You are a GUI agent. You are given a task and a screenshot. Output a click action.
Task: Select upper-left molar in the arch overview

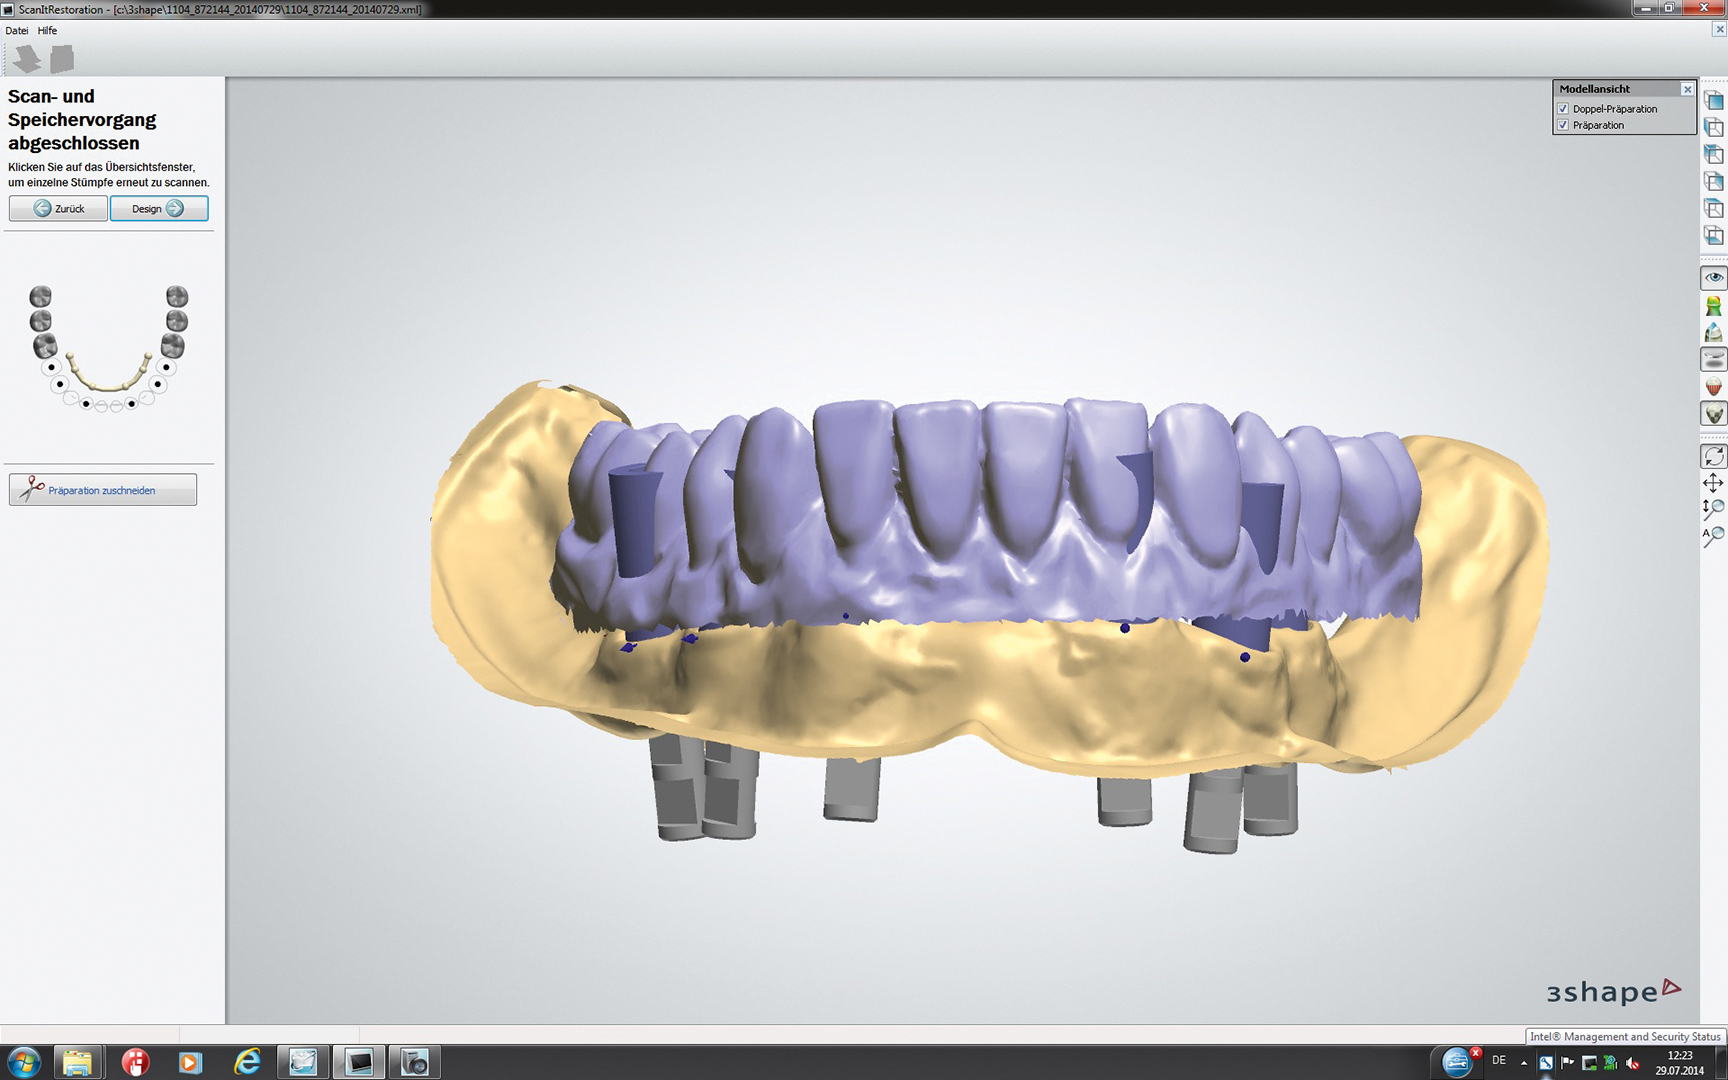coord(40,297)
